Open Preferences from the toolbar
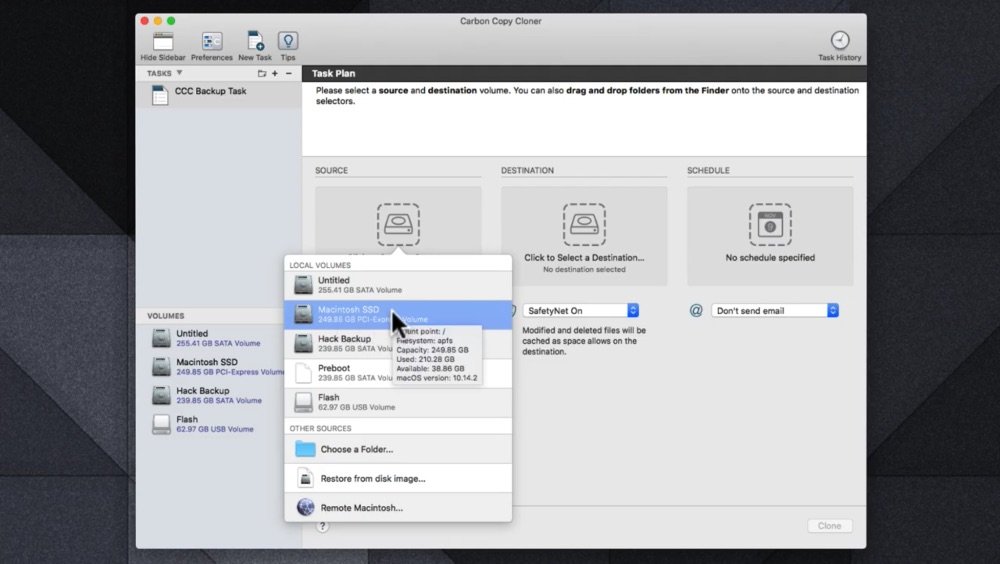1000x564 pixels. pyautogui.click(x=212, y=42)
